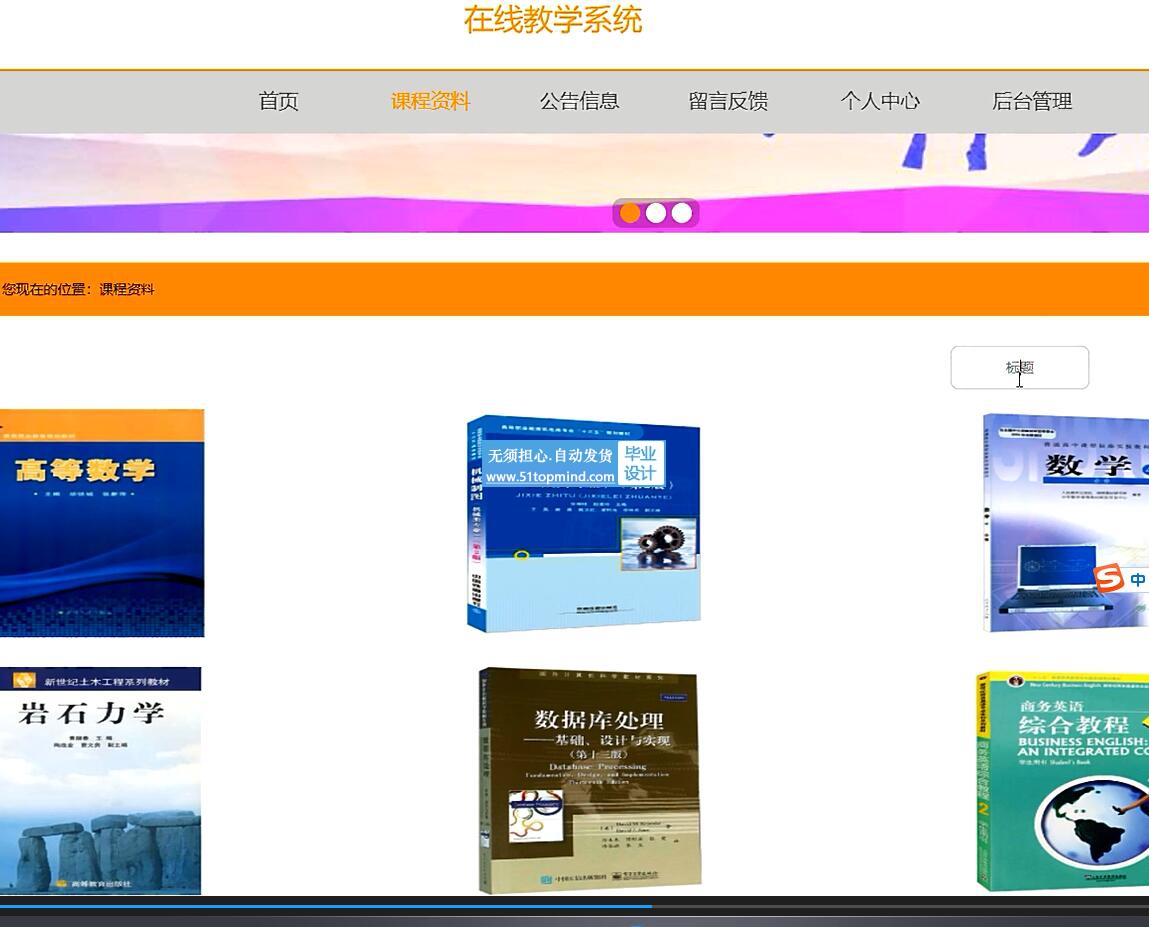Image resolution: width=1149 pixels, height=927 pixels.
Task: Click the Sogou input method S icon
Action: [1109, 578]
